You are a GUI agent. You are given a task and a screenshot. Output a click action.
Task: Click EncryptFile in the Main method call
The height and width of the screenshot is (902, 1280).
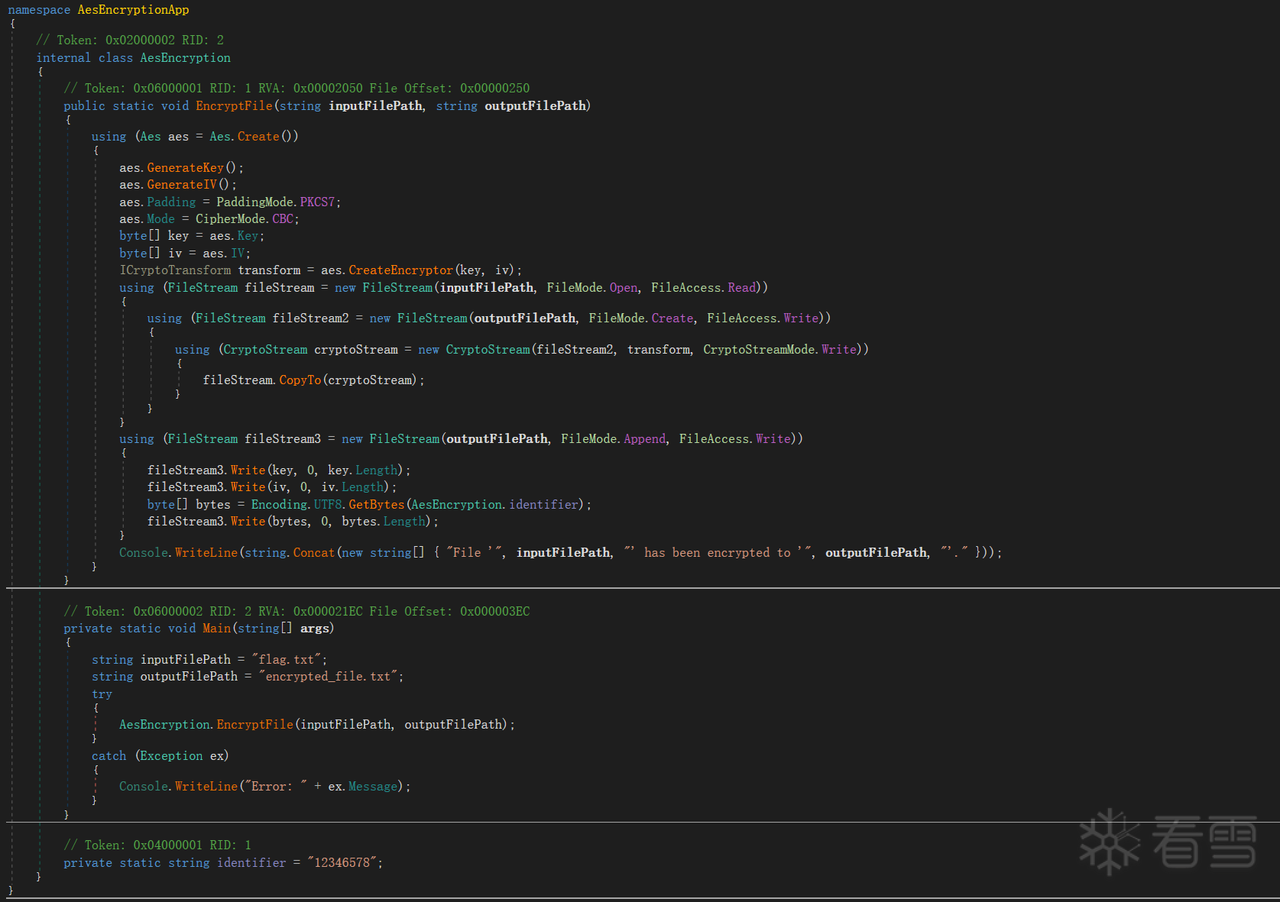coord(255,725)
